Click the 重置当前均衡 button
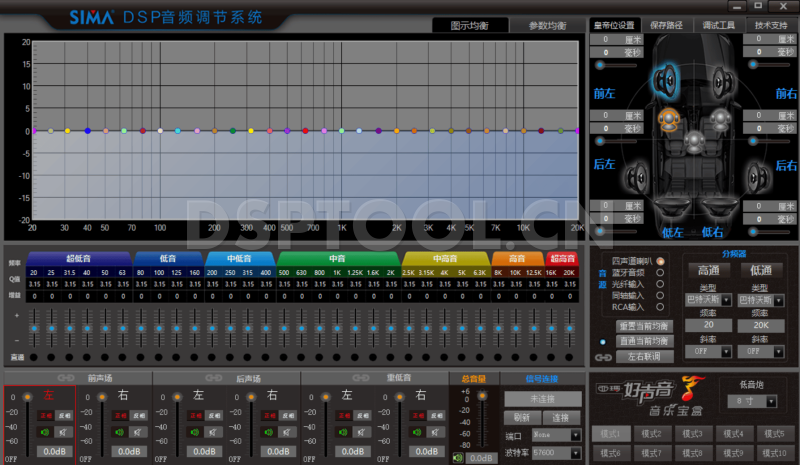Image resolution: width=800 pixels, height=465 pixels. click(645, 326)
